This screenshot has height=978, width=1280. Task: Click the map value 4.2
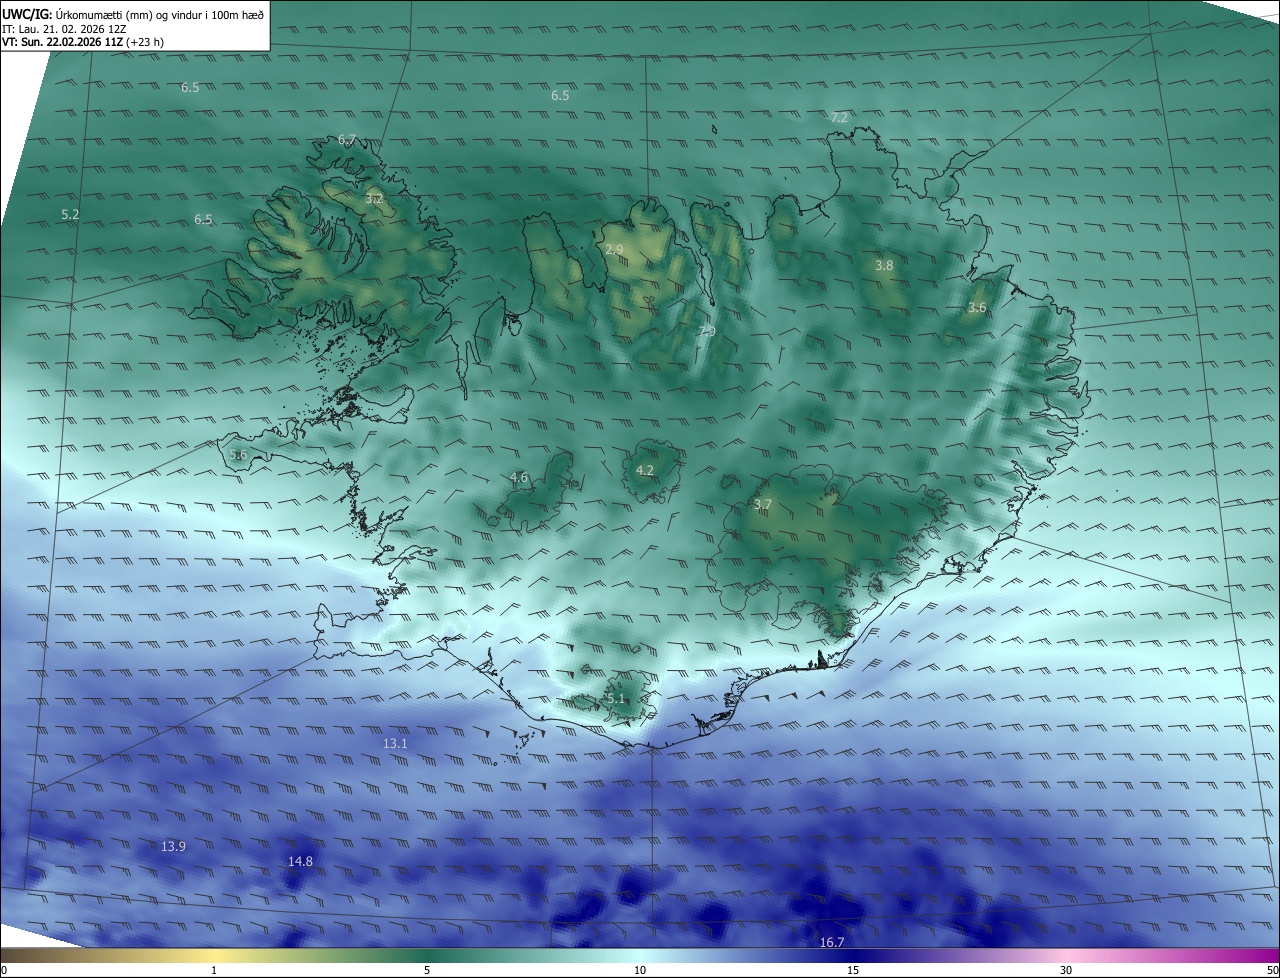click(x=645, y=470)
